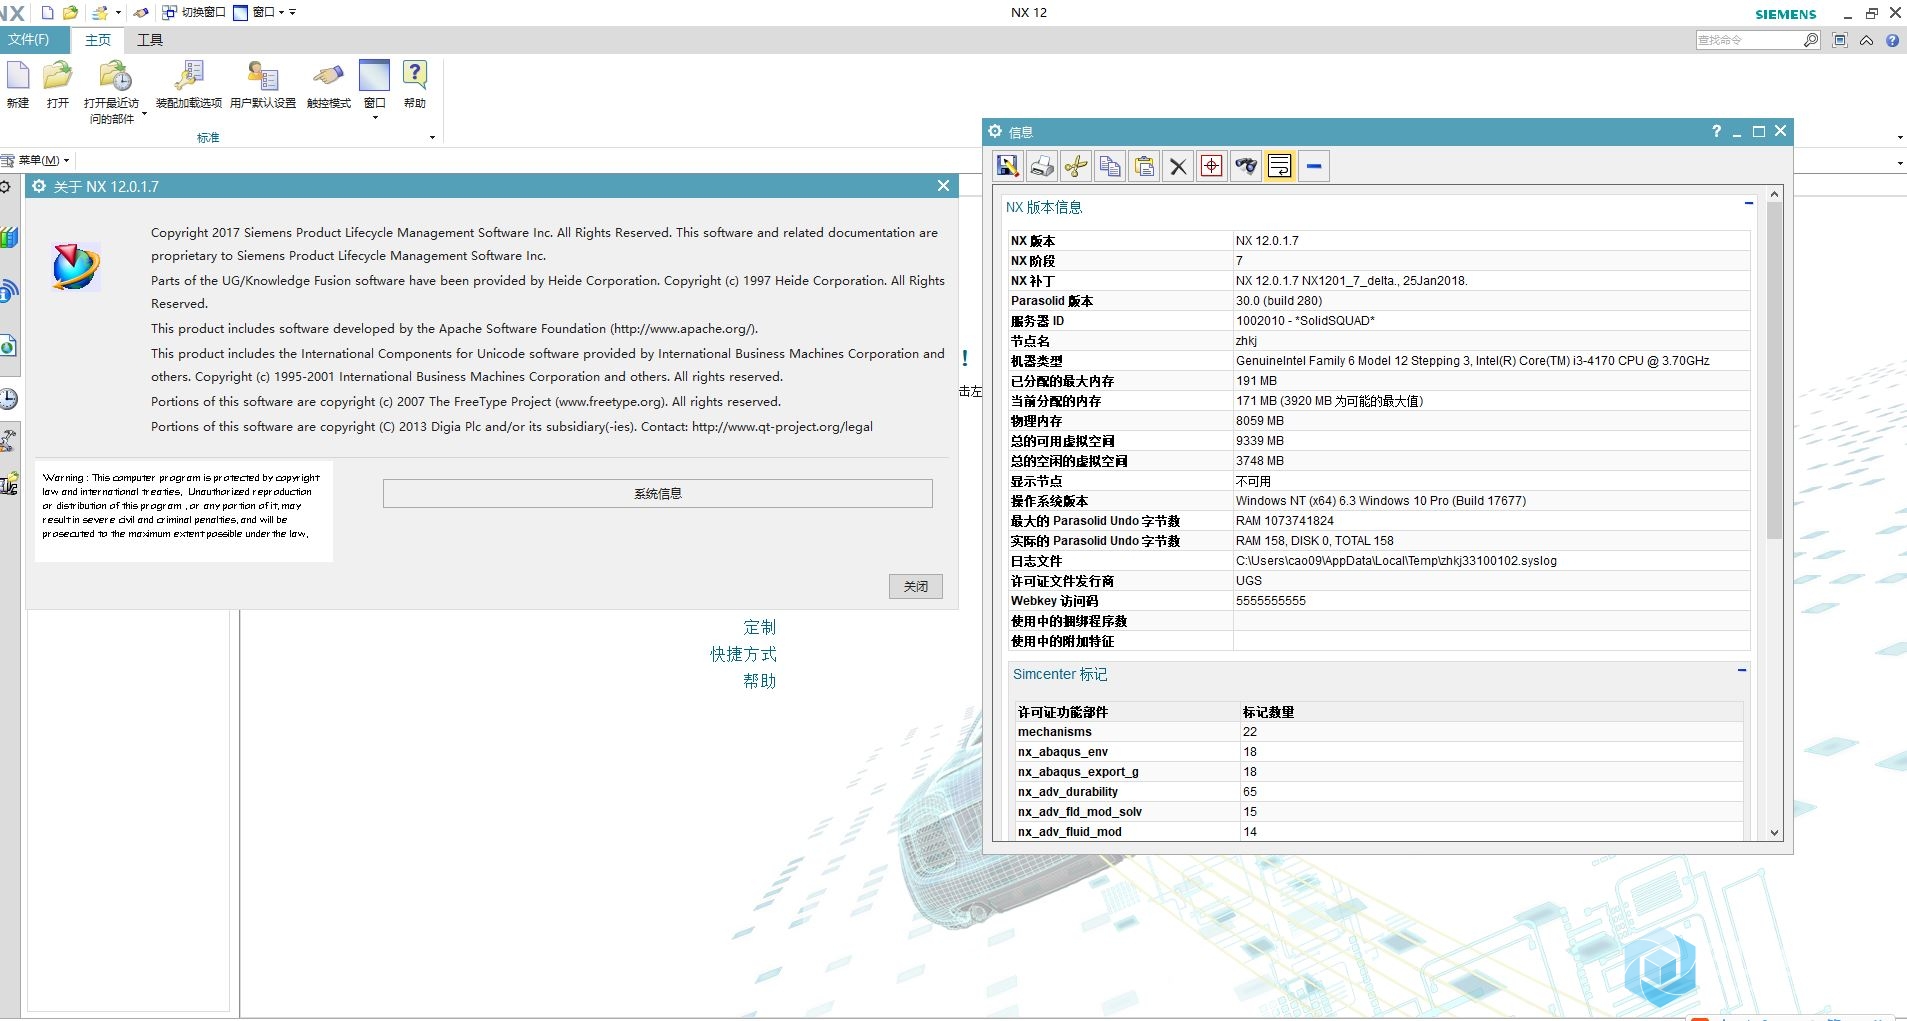
Task: Open quick access toolbar customize arrow
Action: 292,13
